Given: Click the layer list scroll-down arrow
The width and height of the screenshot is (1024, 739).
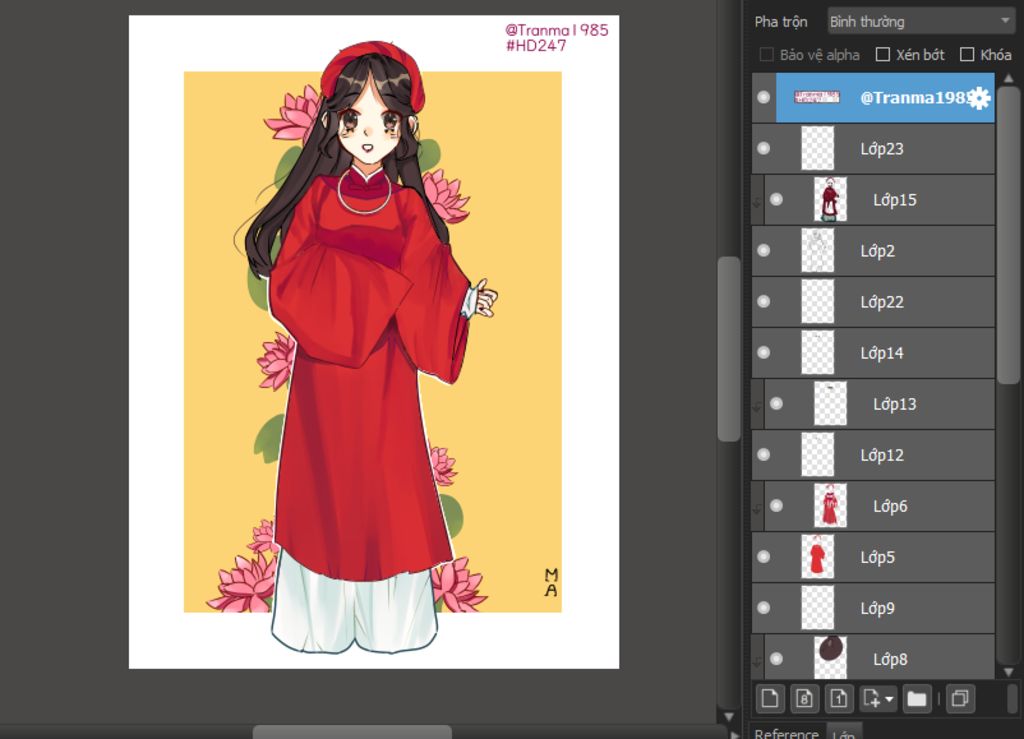Looking at the screenshot, I should 1008,672.
